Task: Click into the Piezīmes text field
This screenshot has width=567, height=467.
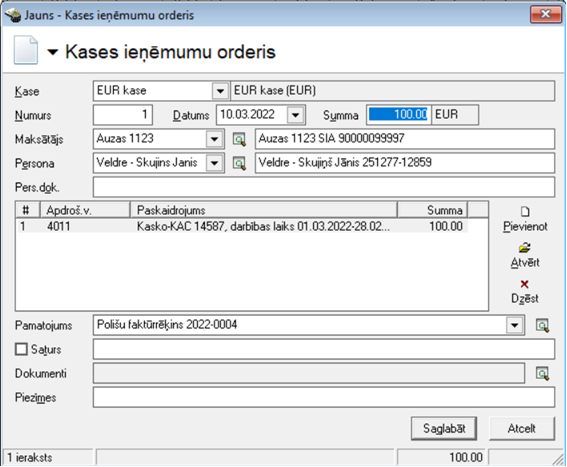Action: [x=324, y=398]
